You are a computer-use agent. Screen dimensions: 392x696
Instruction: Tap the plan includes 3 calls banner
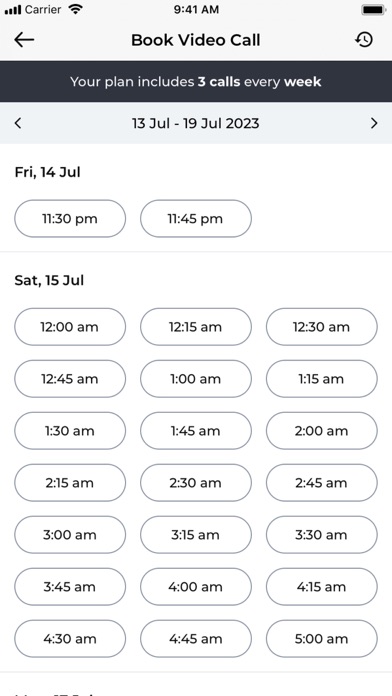(196, 82)
